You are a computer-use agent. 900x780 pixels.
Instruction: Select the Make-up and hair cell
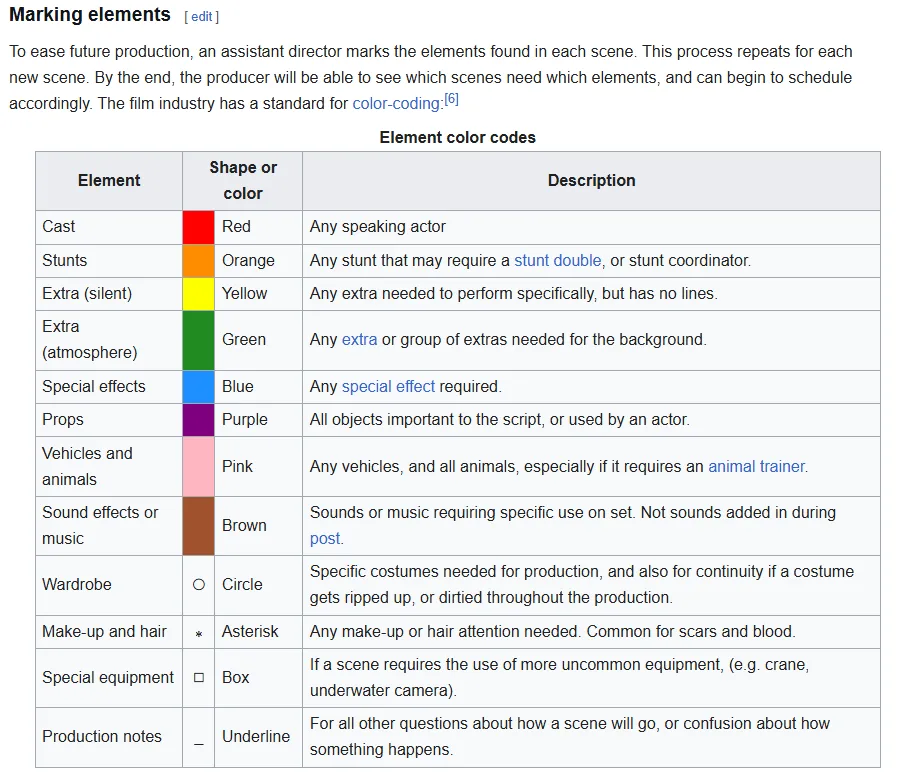pyautogui.click(x=109, y=632)
